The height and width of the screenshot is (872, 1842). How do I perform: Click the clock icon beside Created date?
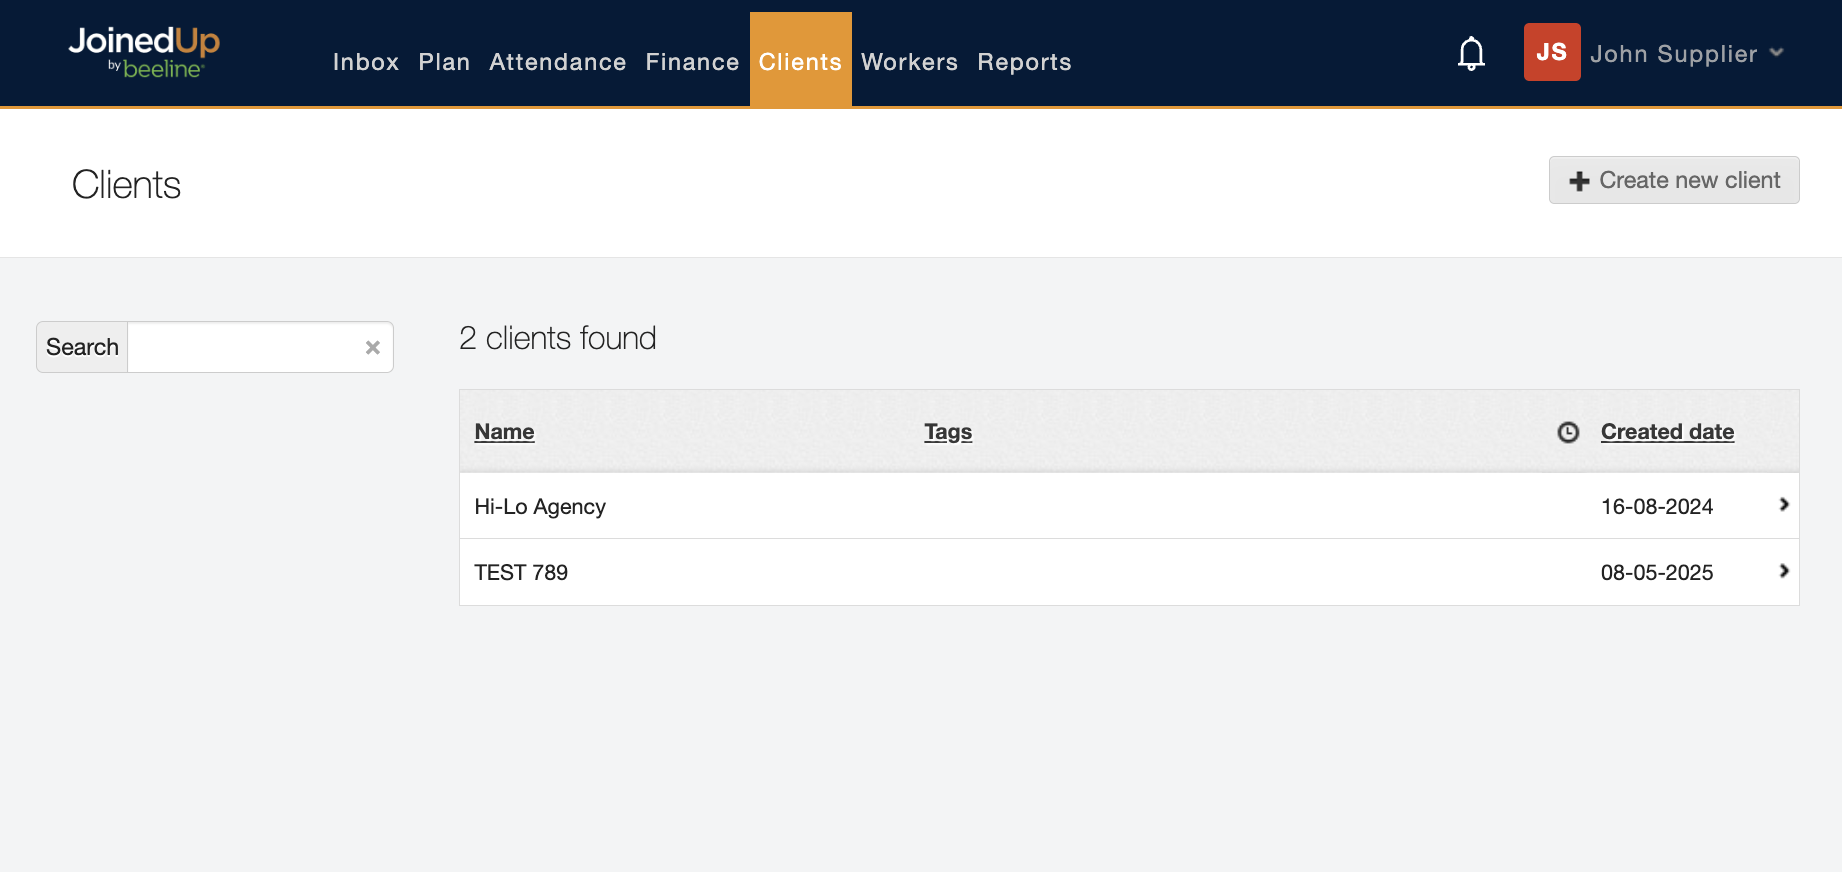(x=1568, y=432)
